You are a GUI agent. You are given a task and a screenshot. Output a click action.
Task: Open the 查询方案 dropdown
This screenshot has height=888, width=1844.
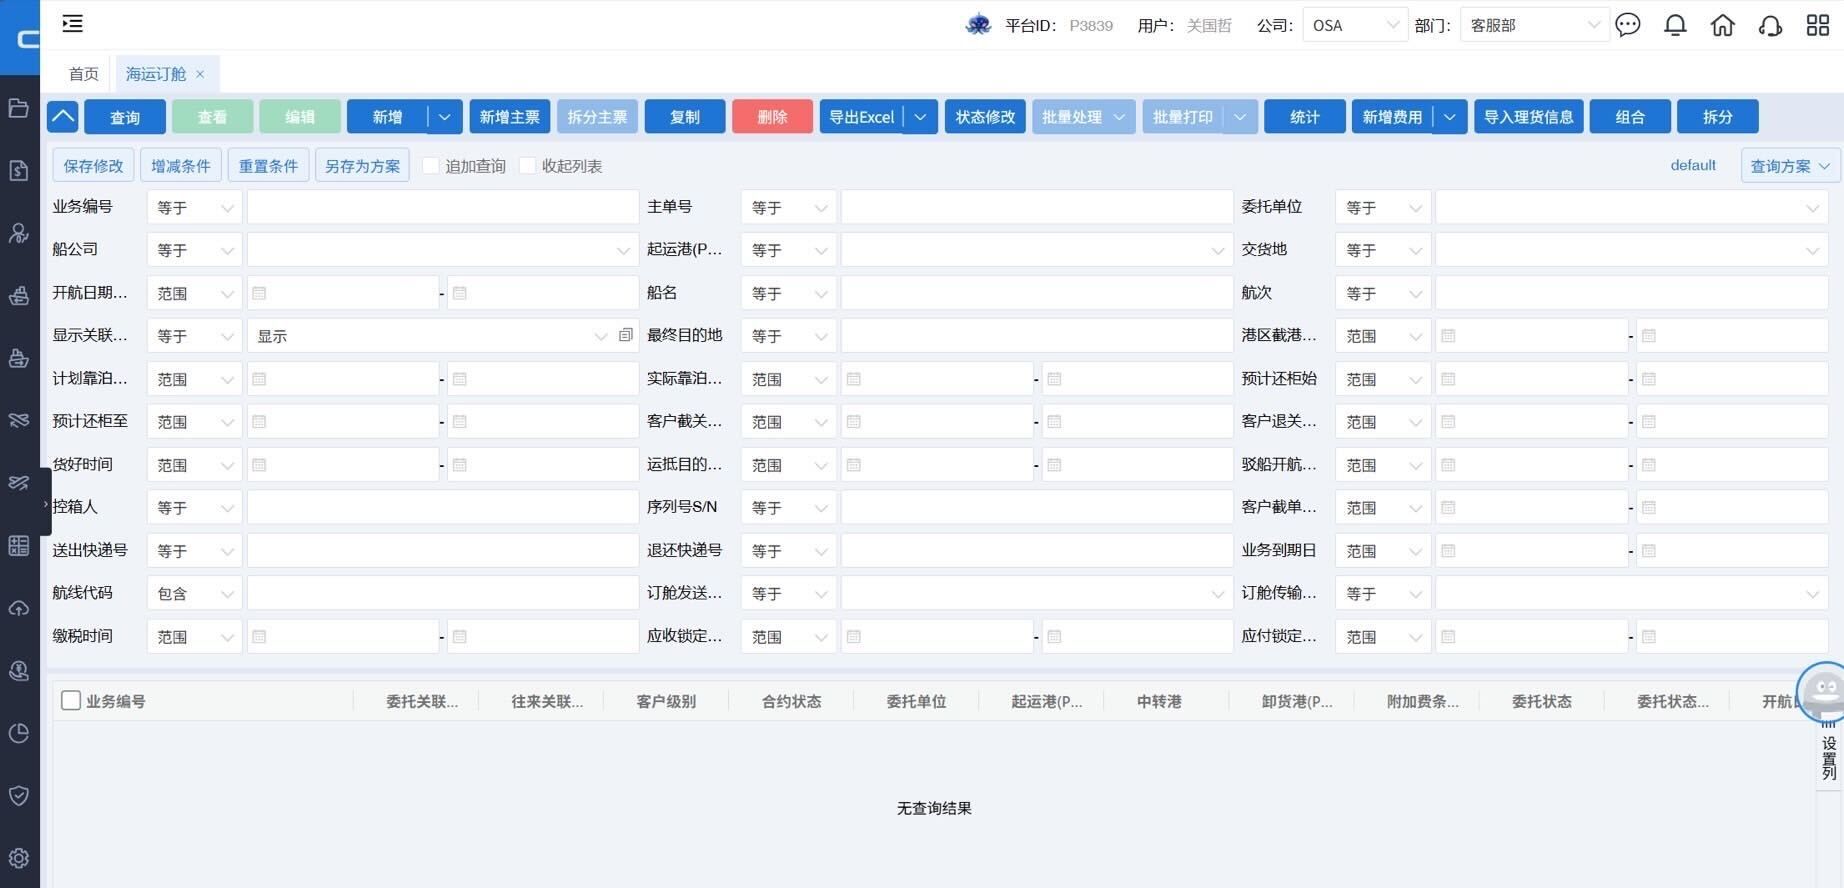point(1789,166)
